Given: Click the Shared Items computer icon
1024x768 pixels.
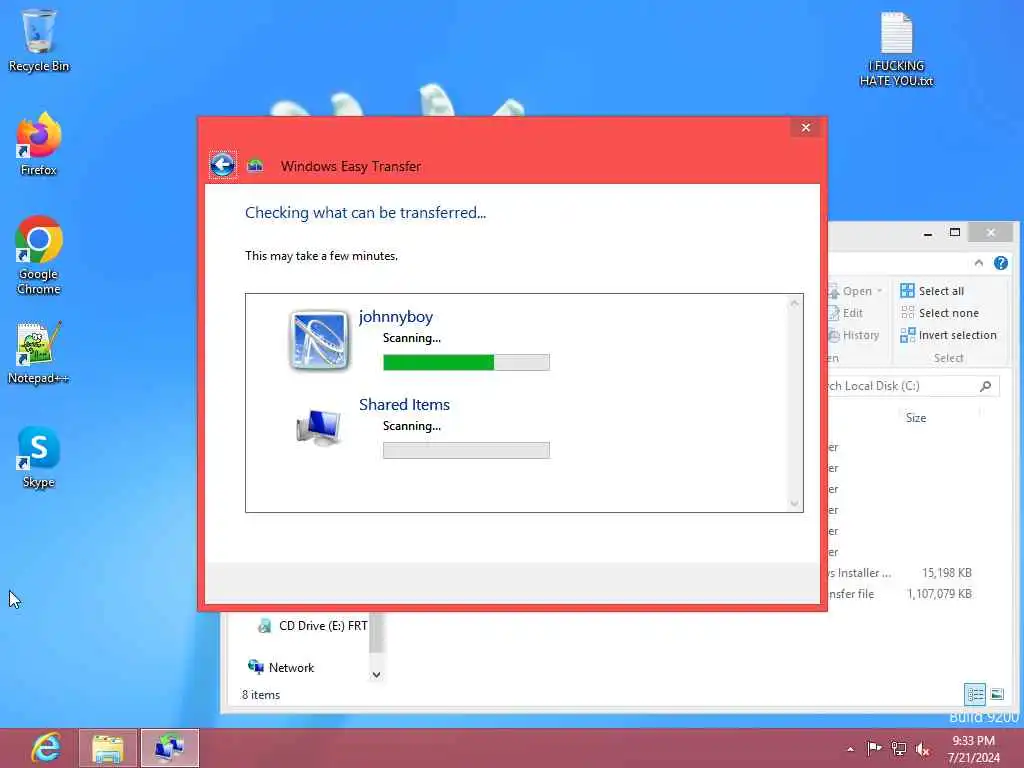Looking at the screenshot, I should 319,428.
